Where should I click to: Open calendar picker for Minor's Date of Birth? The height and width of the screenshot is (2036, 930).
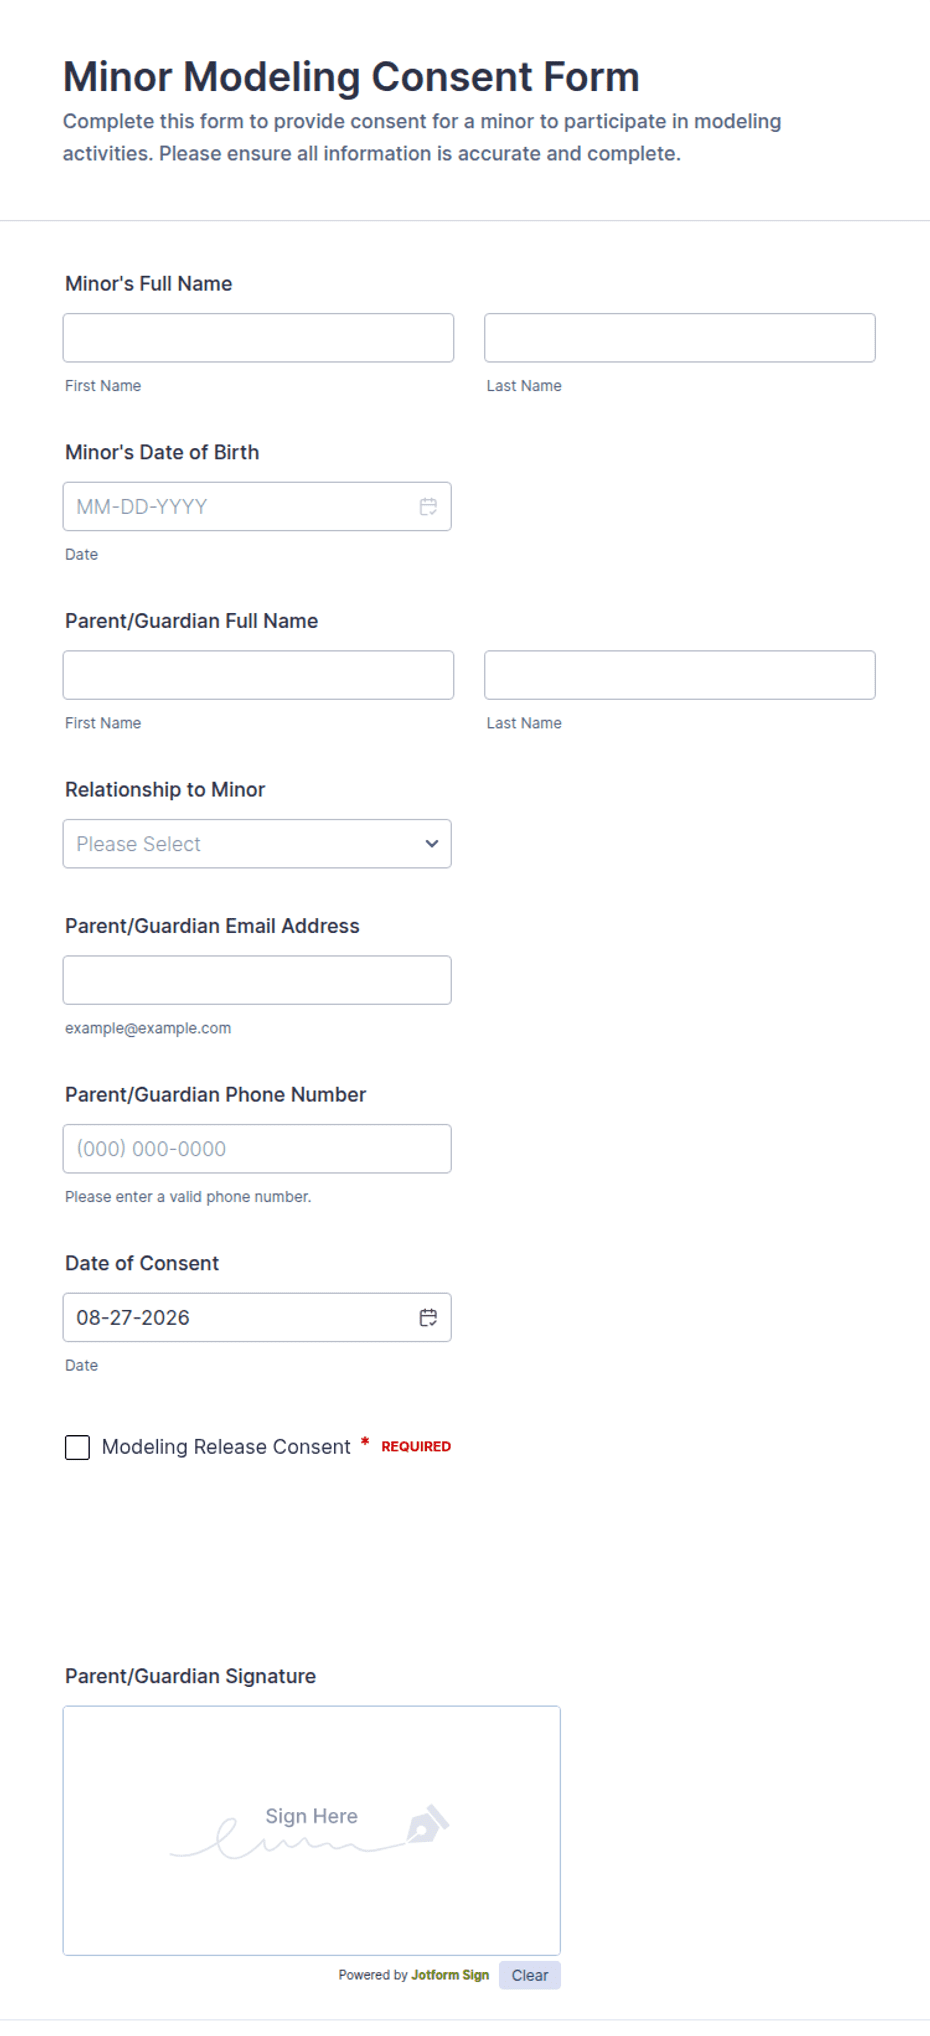(428, 507)
